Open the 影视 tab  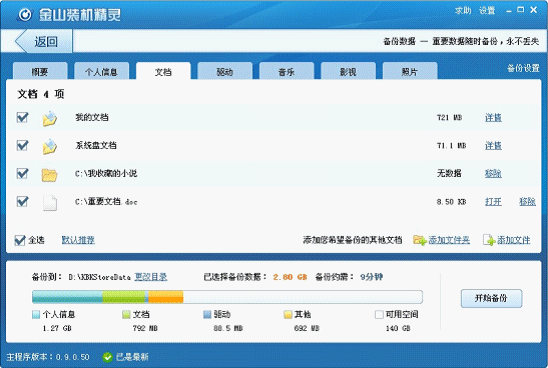pyautogui.click(x=348, y=71)
